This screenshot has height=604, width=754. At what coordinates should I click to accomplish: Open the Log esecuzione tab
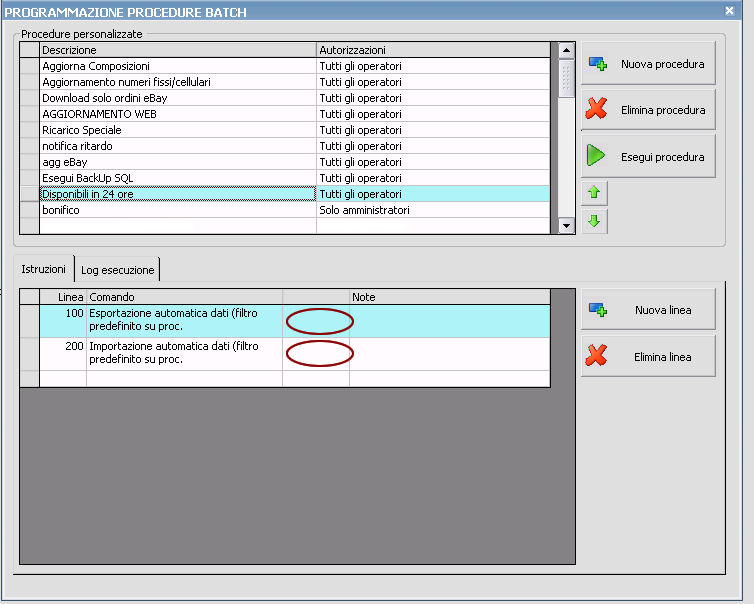117,270
